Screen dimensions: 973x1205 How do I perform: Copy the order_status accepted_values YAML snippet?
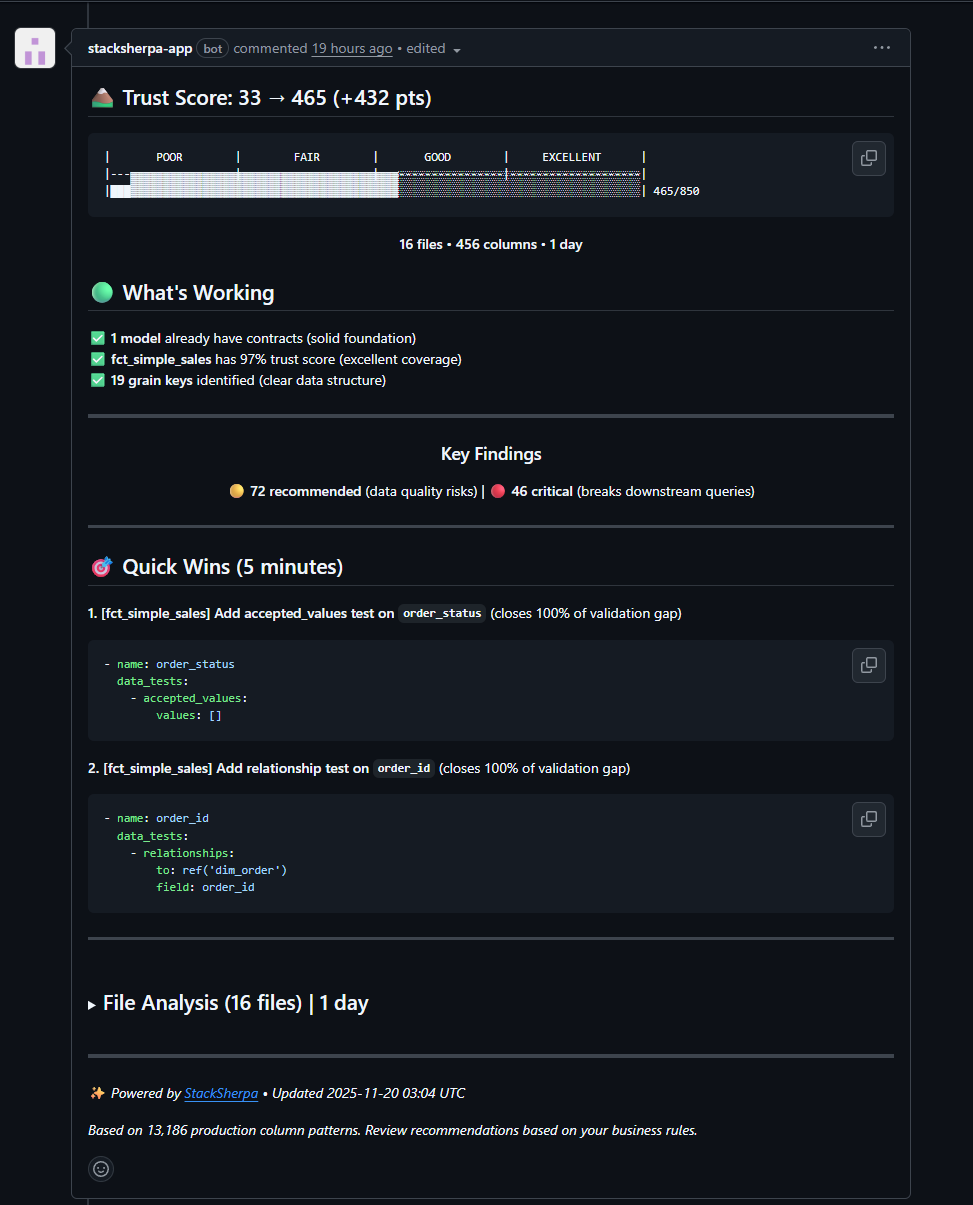coord(868,665)
